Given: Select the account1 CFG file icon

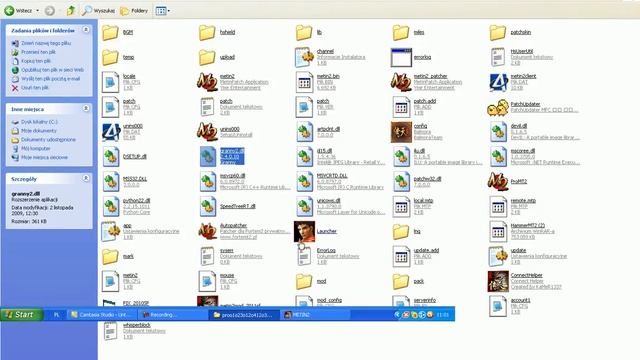Looking at the screenshot, I should pos(498,306).
